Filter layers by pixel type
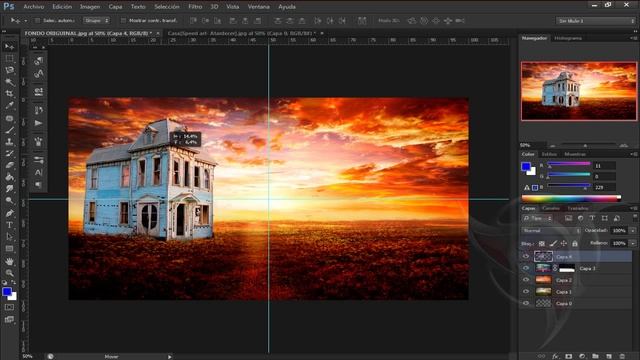 (568, 218)
